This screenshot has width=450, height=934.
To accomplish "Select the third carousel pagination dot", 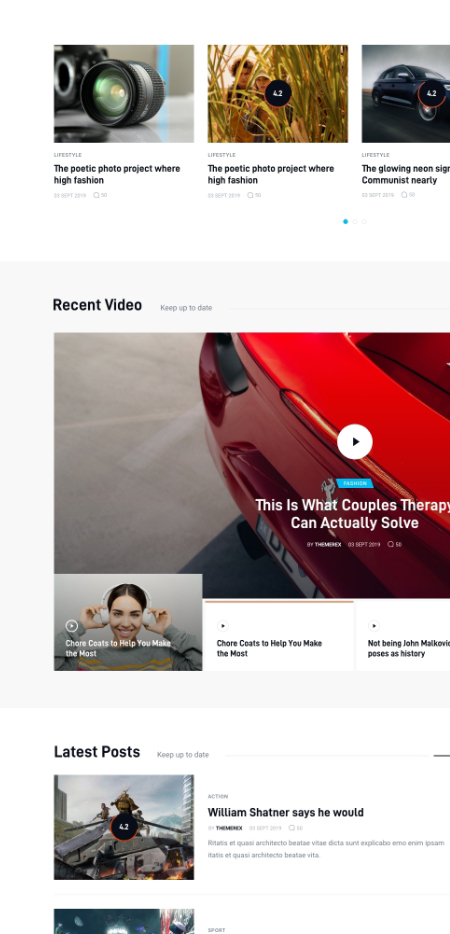I will pyautogui.click(x=364, y=222).
